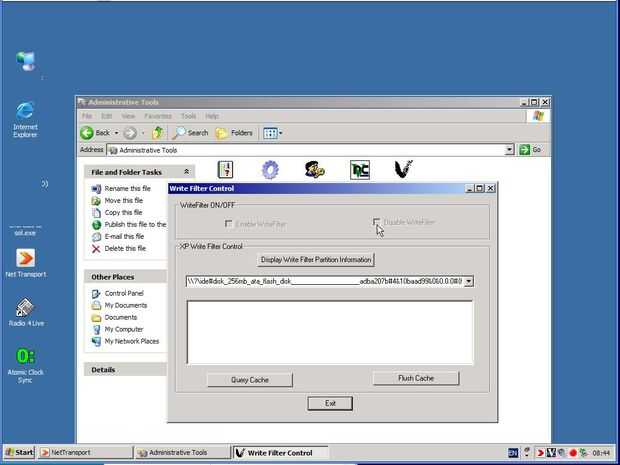Open the Net Transport desktop shortcut
620x465 pixels.
tap(26, 263)
